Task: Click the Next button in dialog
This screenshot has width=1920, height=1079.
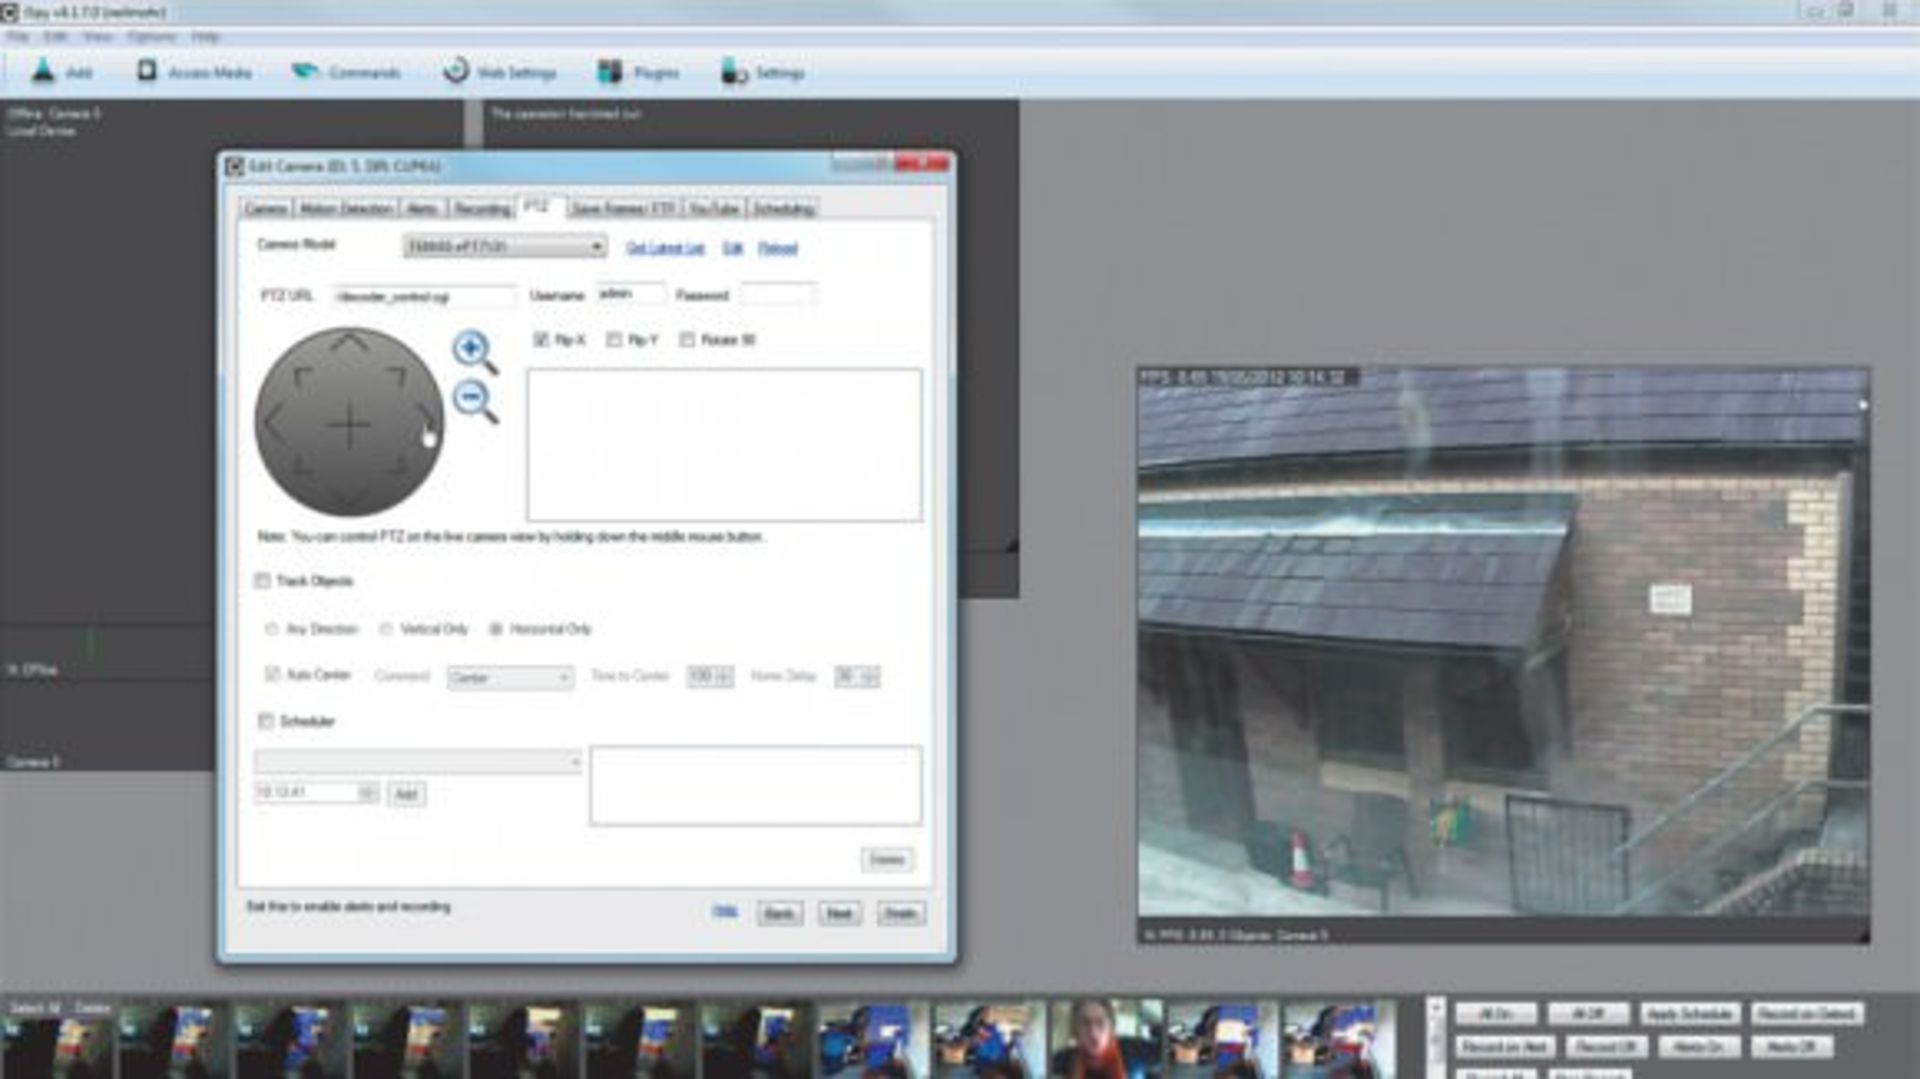Action: point(839,913)
